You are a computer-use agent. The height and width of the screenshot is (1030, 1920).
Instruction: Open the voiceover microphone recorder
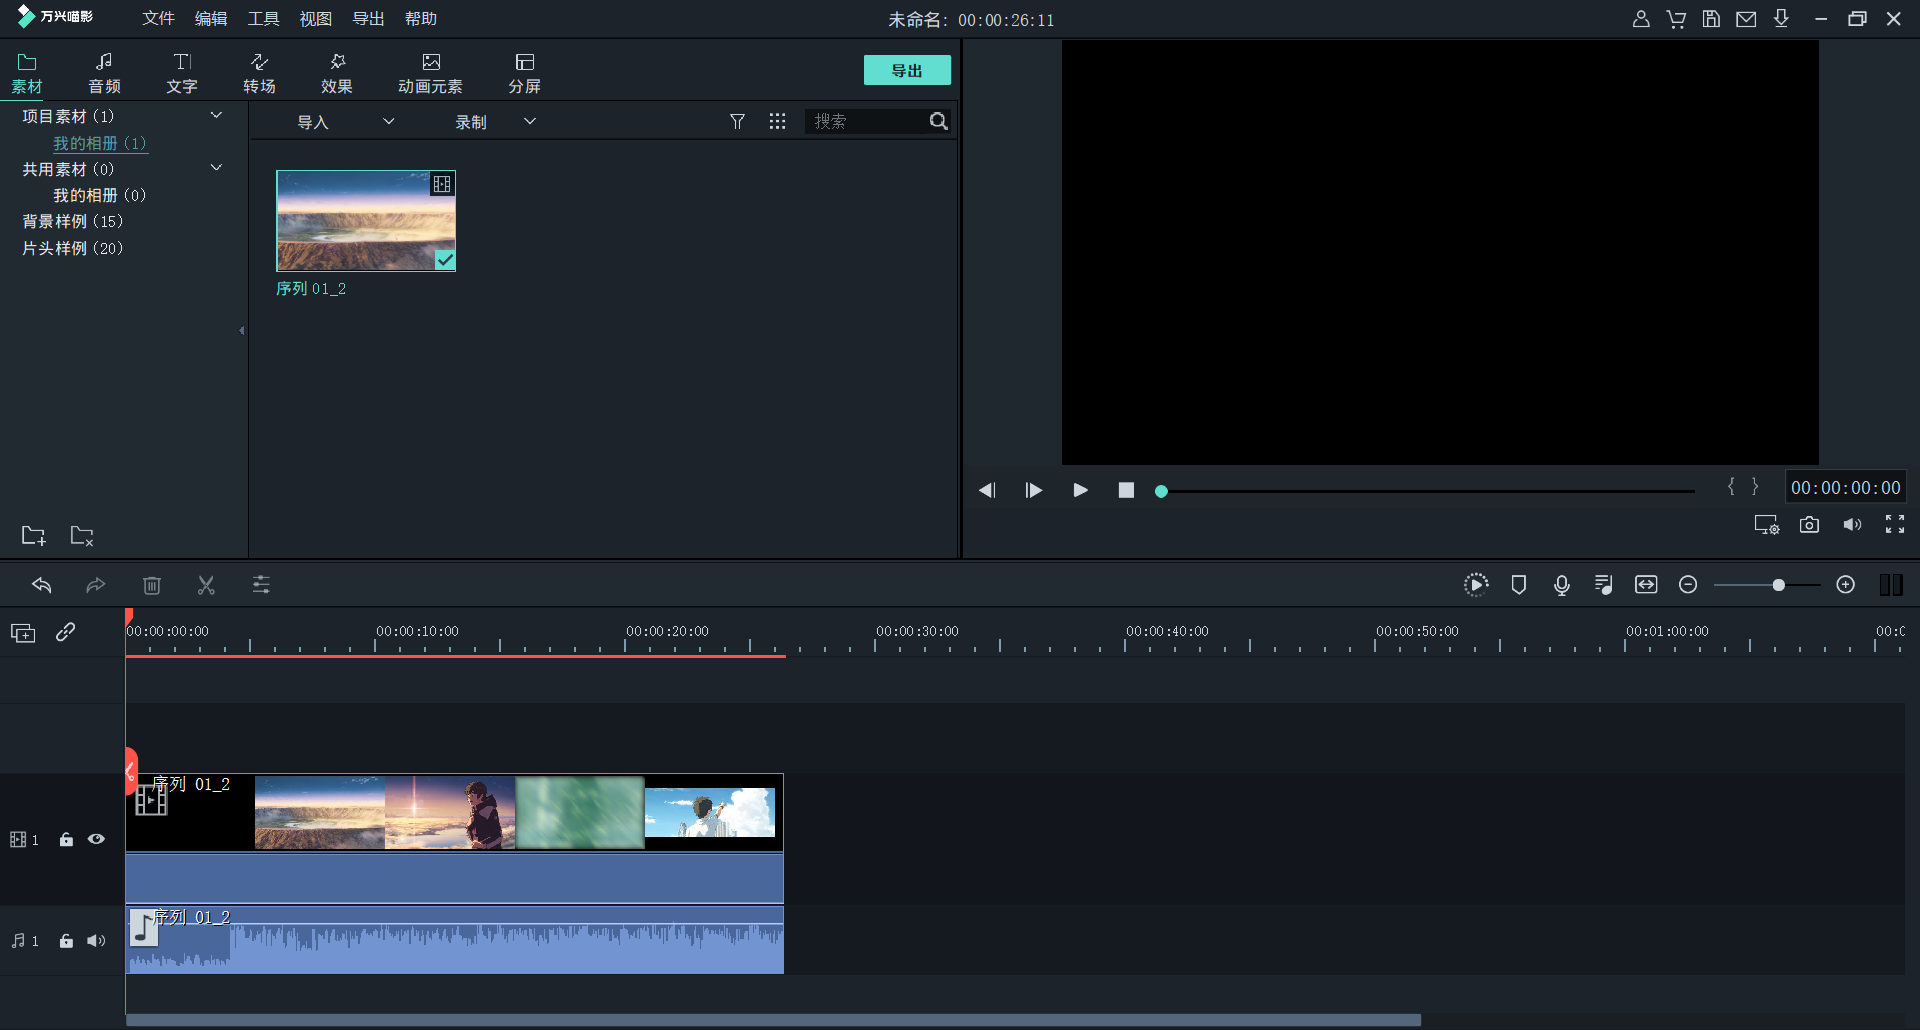click(x=1561, y=585)
